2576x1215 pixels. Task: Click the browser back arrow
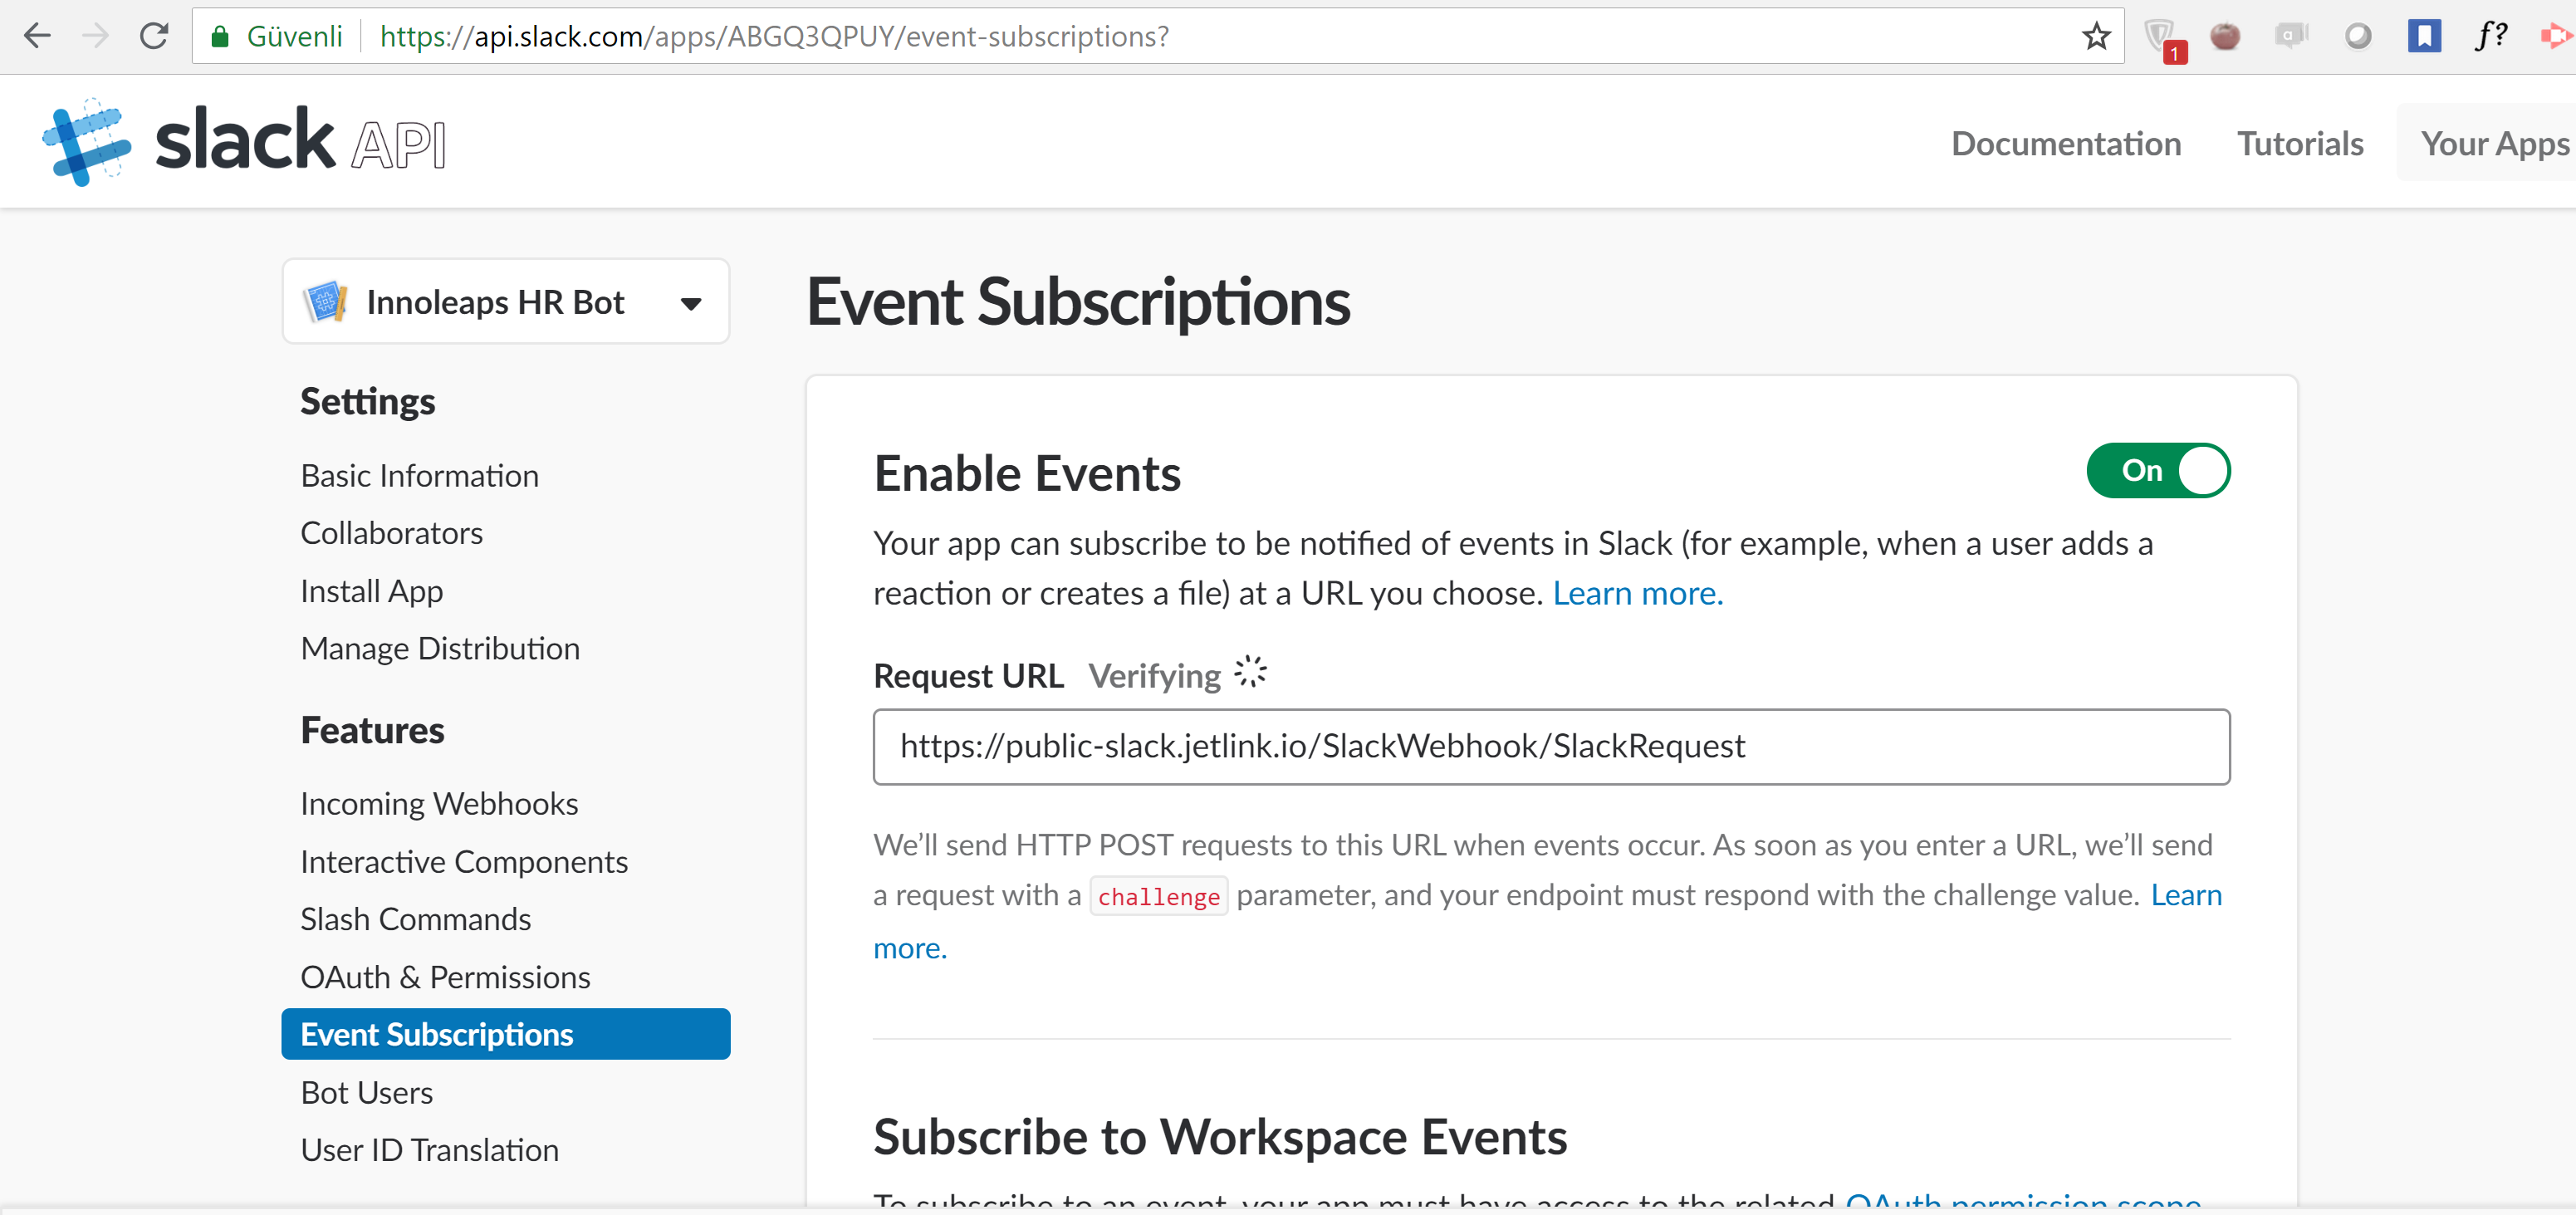point(37,36)
